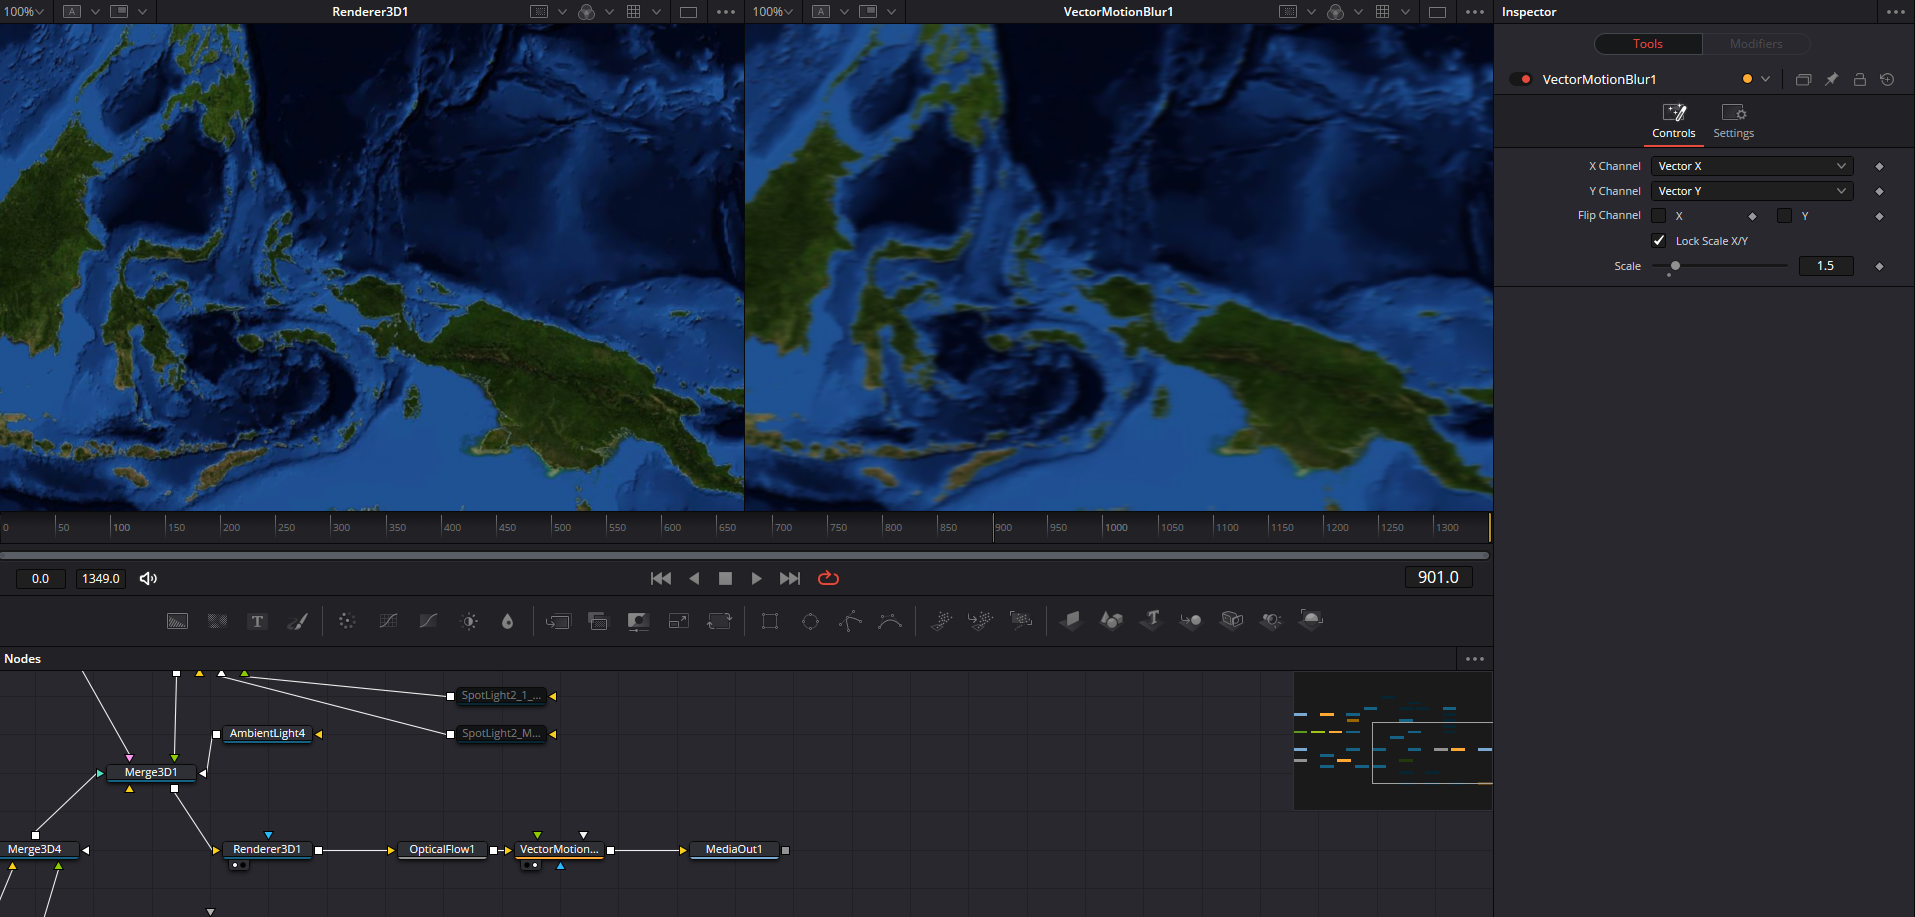This screenshot has width=1915, height=917.
Task: Add keyframe for X Channel parameter
Action: coord(1879,166)
